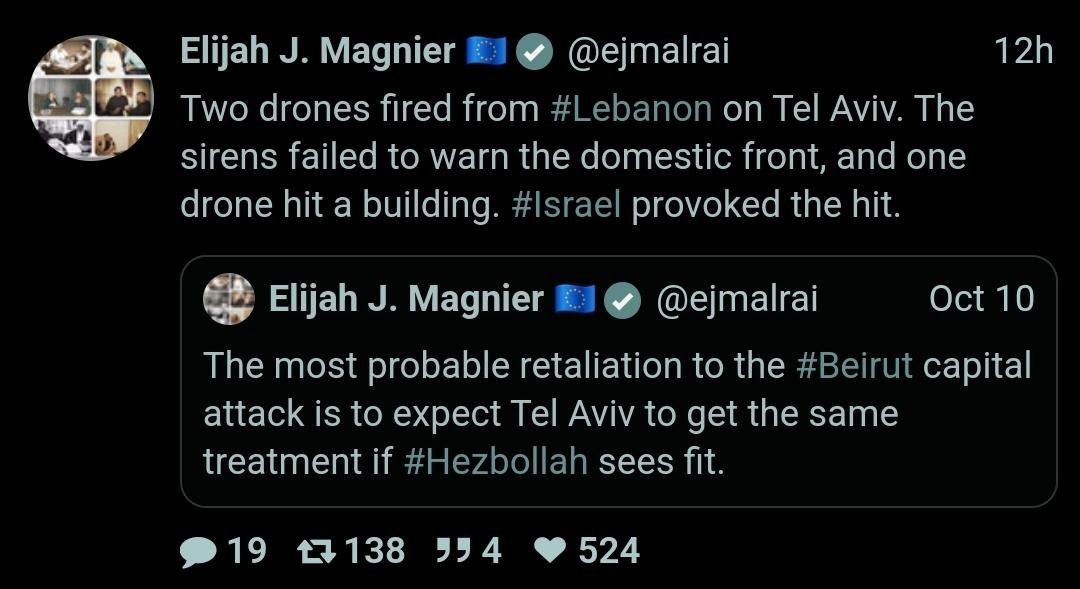Open the #Israel hashtag

click(564, 204)
